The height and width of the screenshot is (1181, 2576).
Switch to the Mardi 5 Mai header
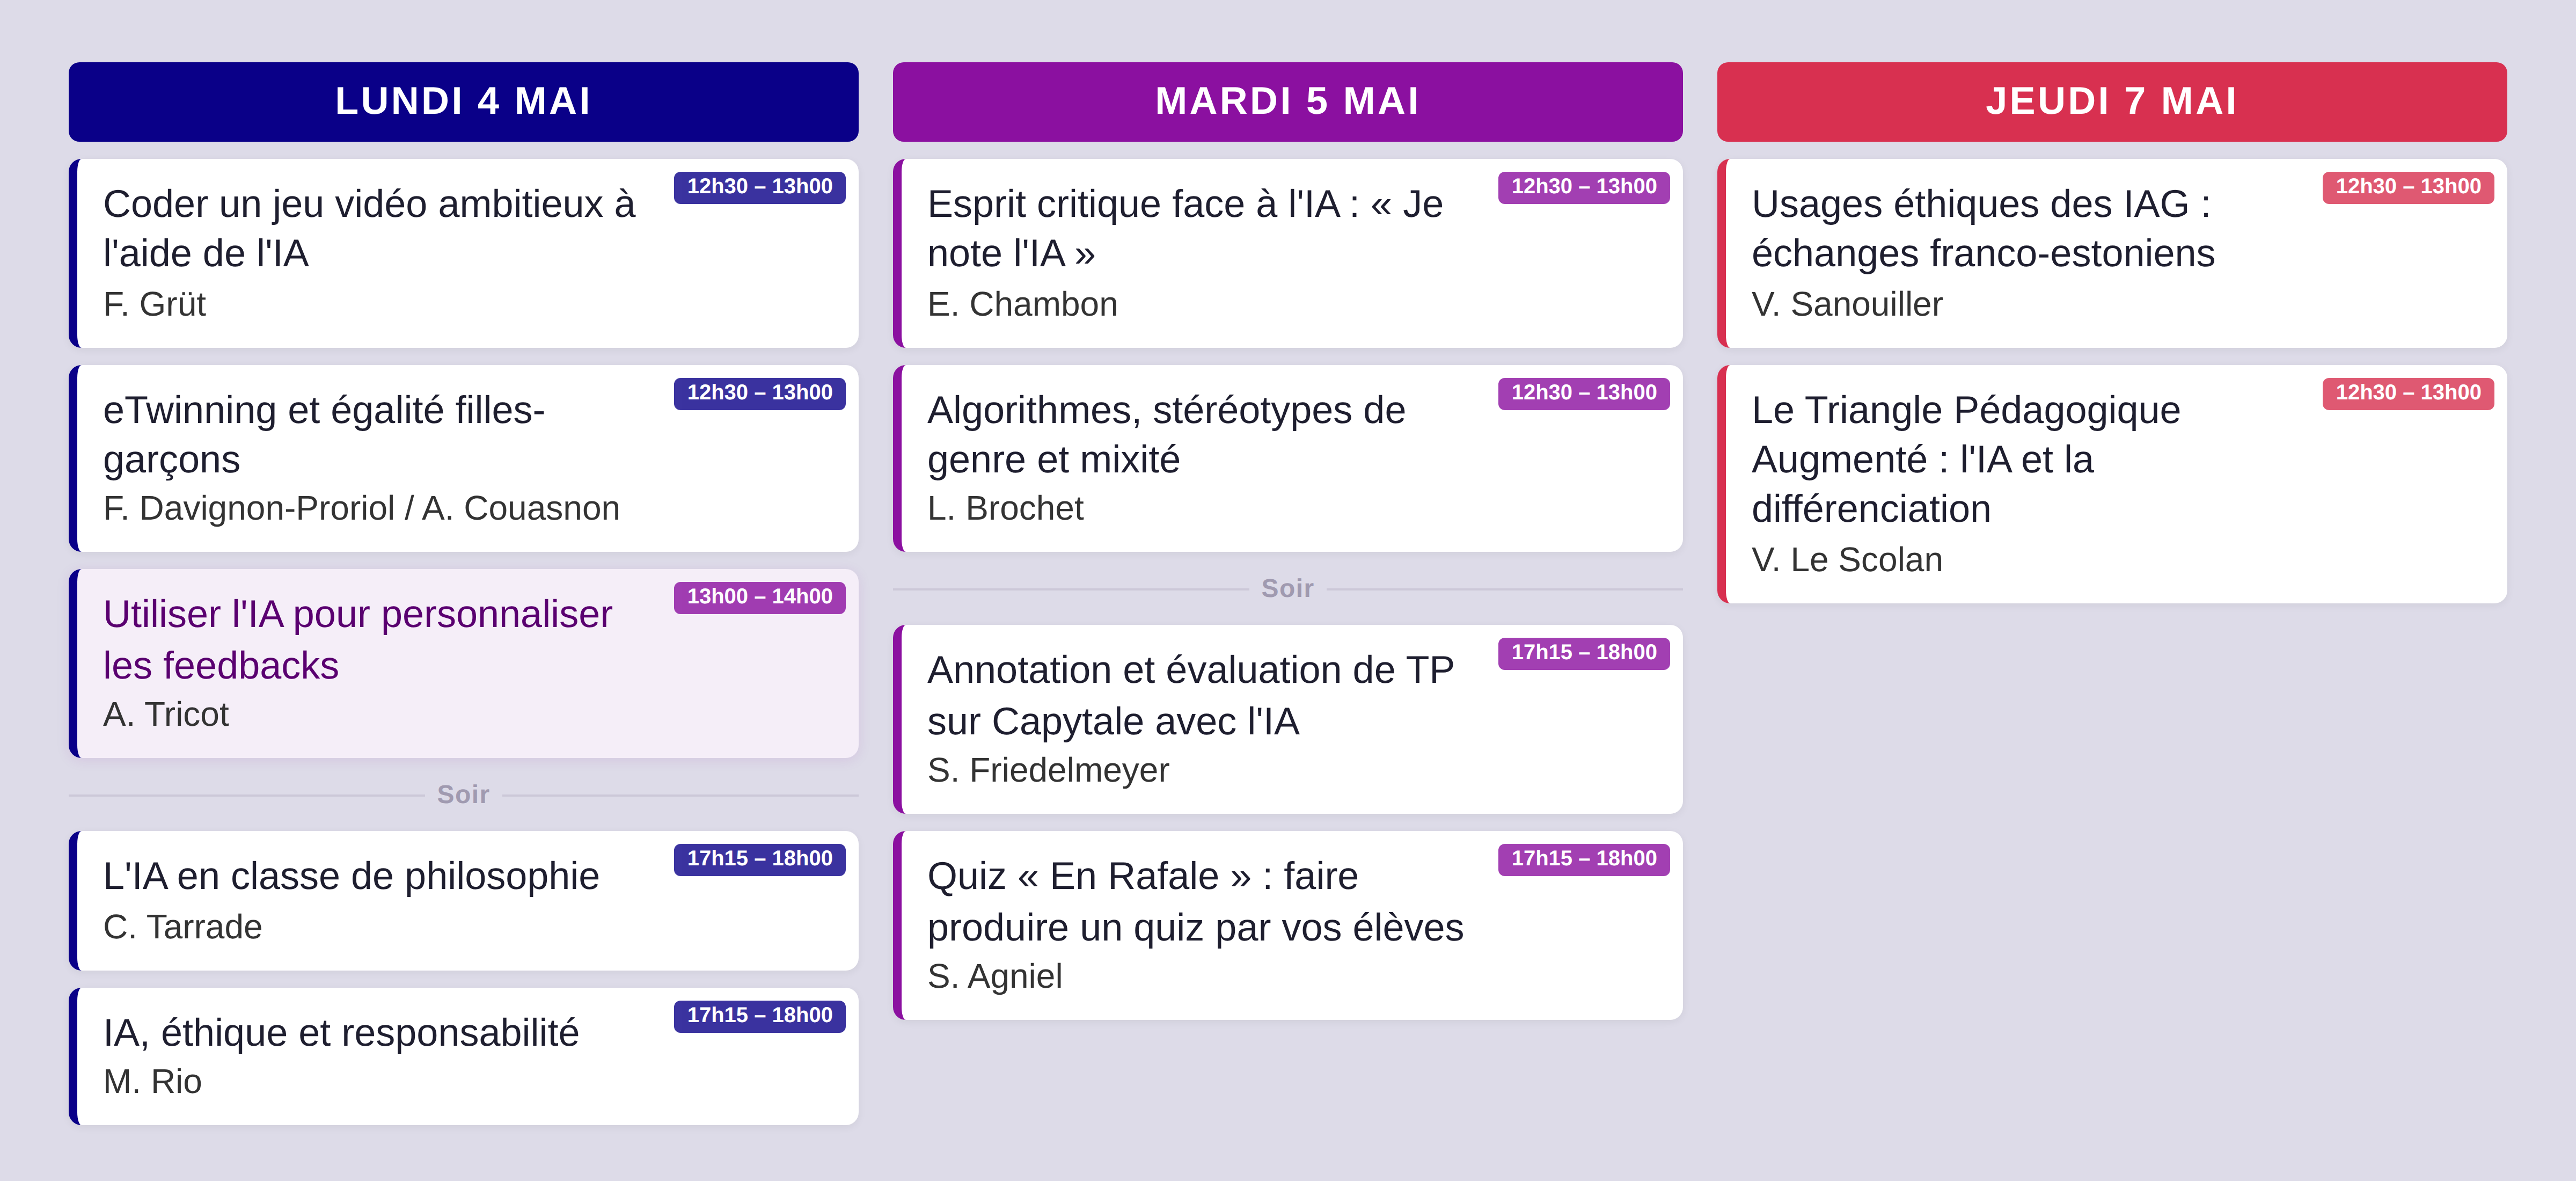point(1287,101)
